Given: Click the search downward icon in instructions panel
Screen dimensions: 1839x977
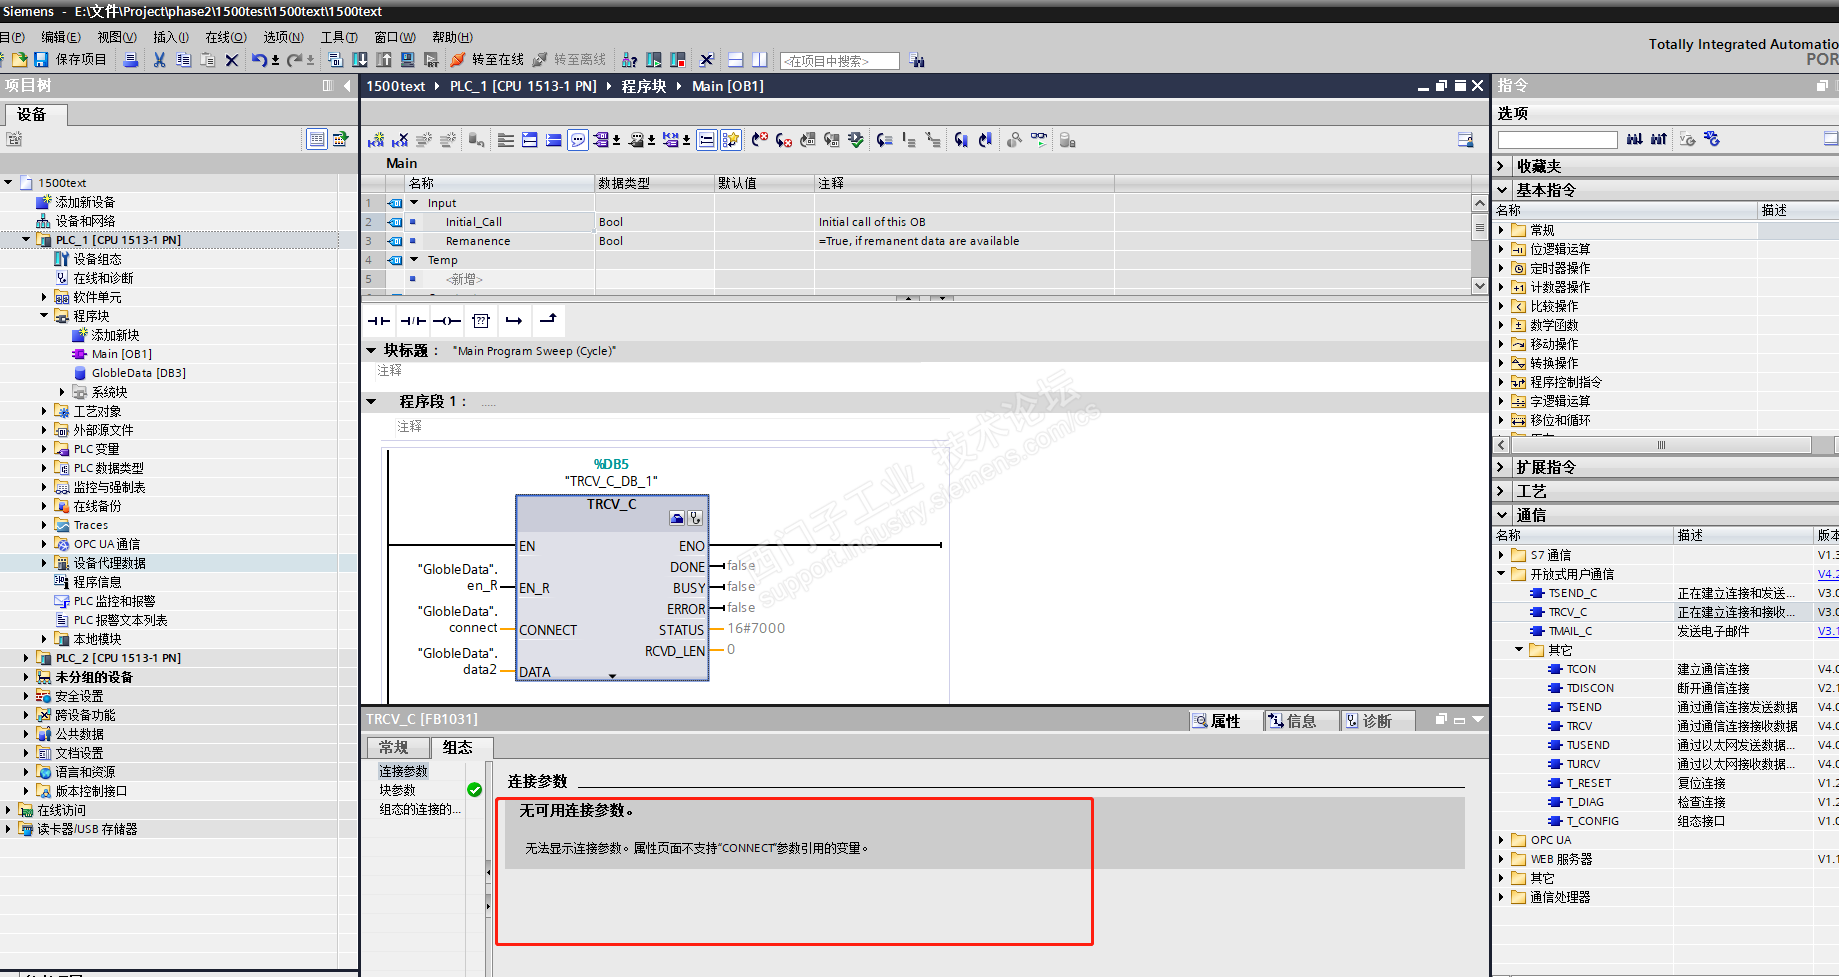Looking at the screenshot, I should tap(1634, 140).
